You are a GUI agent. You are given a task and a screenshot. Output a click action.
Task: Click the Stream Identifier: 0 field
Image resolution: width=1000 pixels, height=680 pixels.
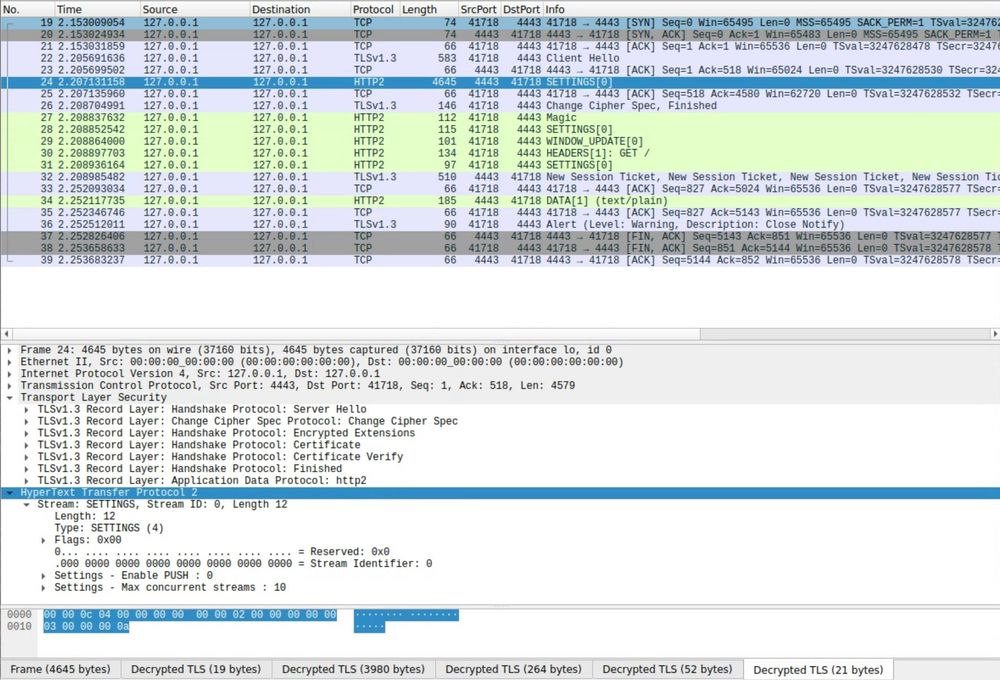(243, 564)
